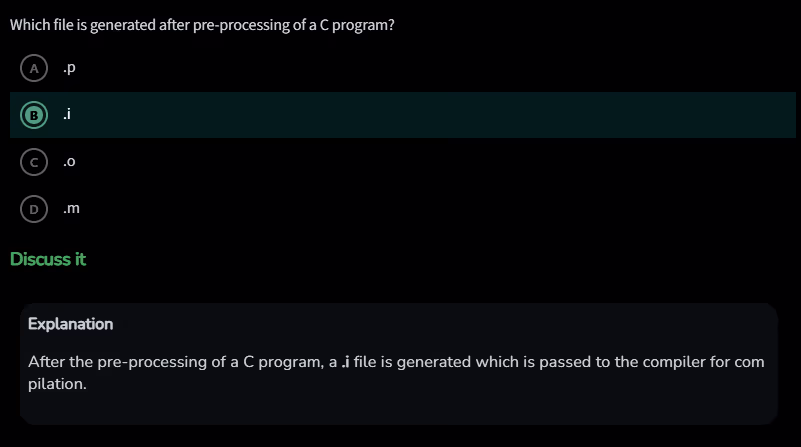Open the "Discuss it" link
This screenshot has height=447, width=801.
click(x=48, y=260)
